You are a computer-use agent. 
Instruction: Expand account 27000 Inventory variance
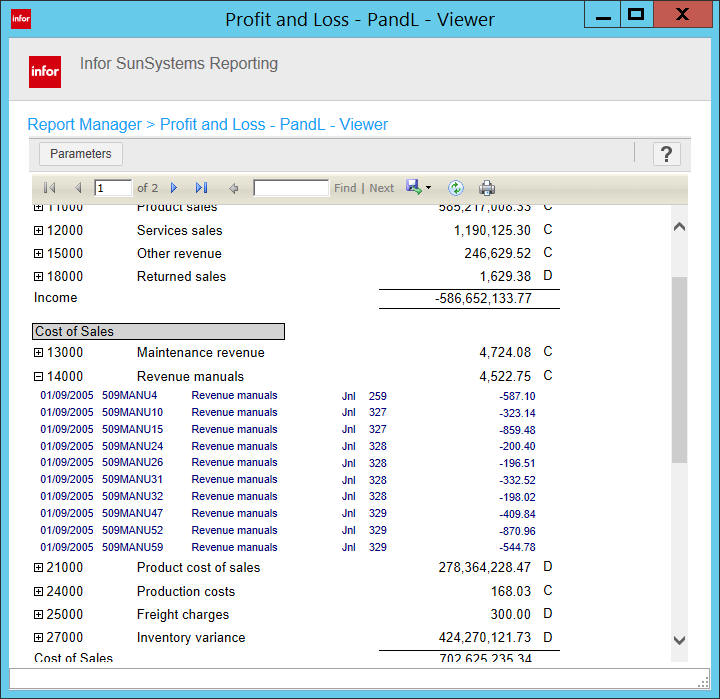(x=39, y=637)
